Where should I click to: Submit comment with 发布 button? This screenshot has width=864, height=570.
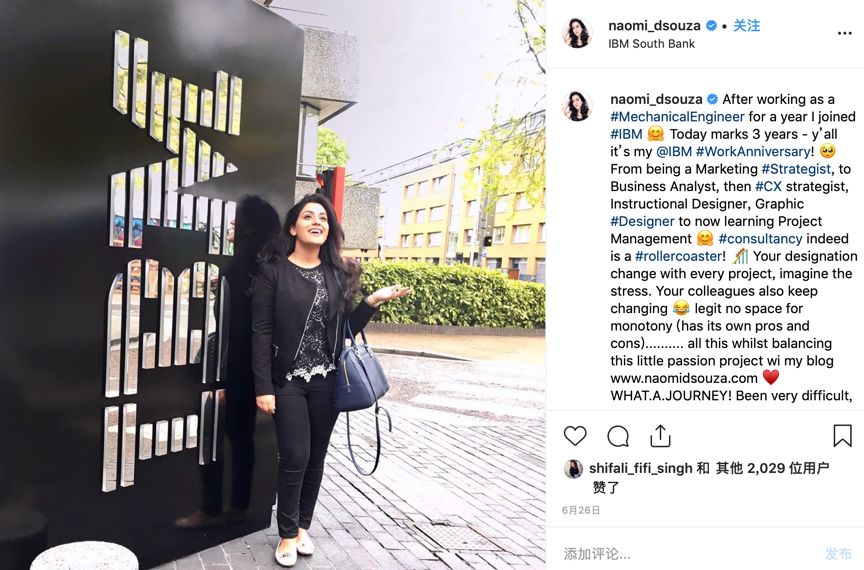pyautogui.click(x=838, y=553)
